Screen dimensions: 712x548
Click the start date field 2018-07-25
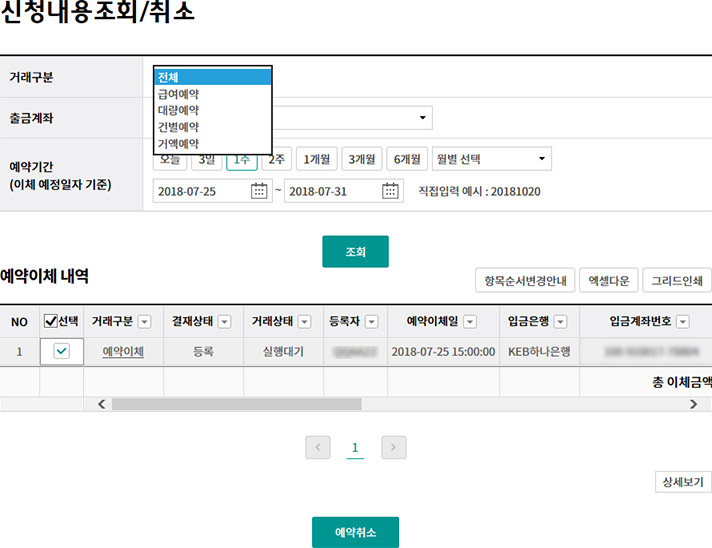pos(200,191)
